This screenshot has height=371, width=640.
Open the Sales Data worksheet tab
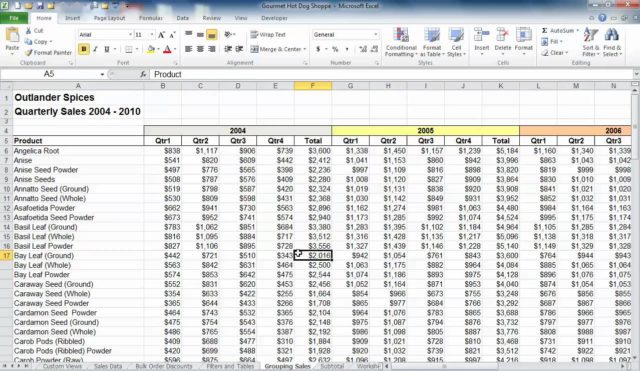(108, 366)
